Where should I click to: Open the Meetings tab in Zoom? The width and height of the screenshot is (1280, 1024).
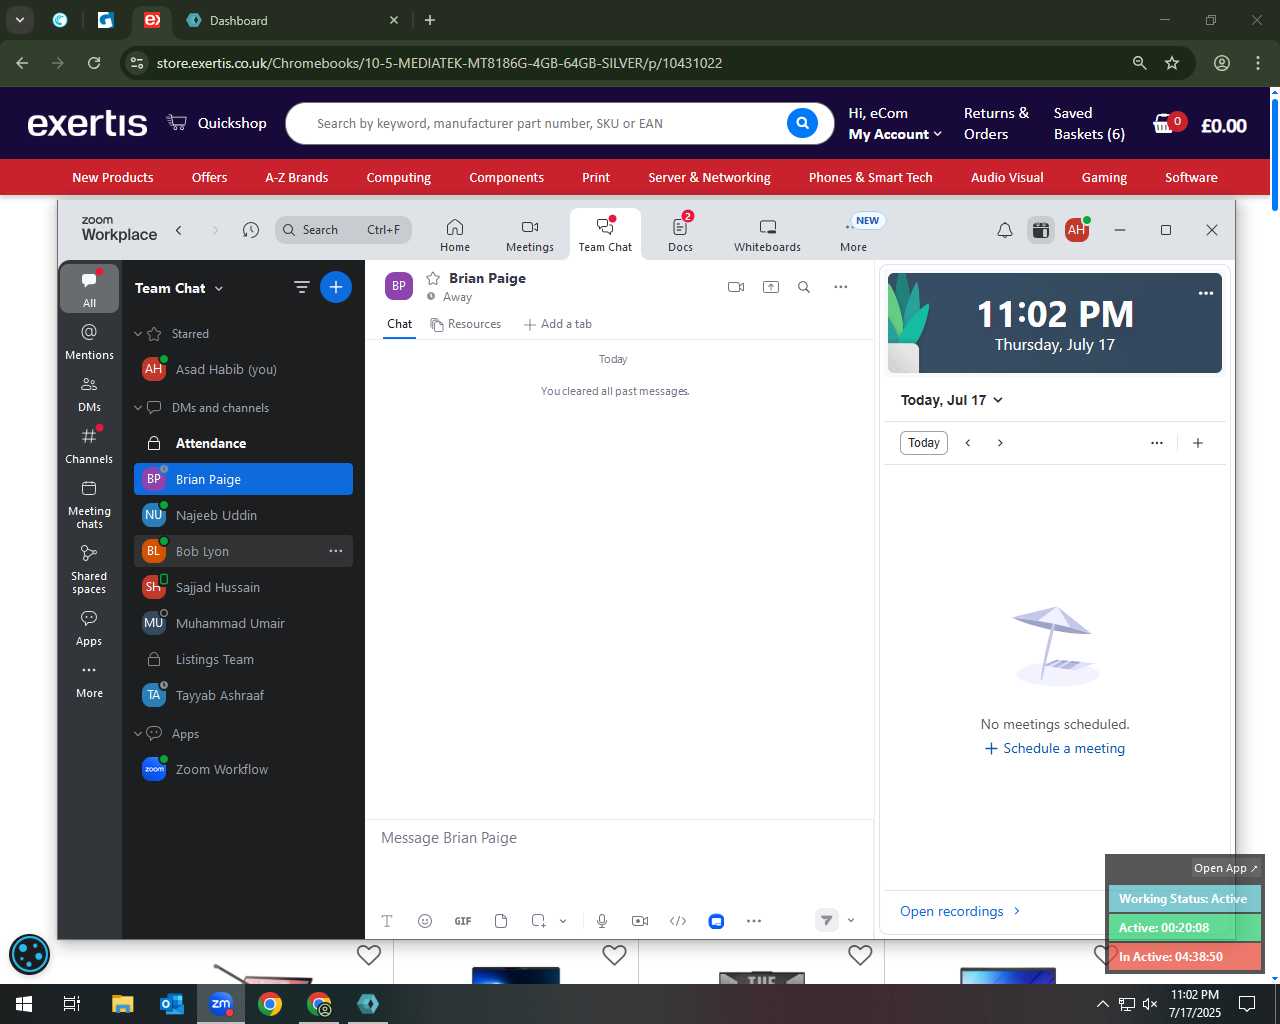[x=529, y=235]
